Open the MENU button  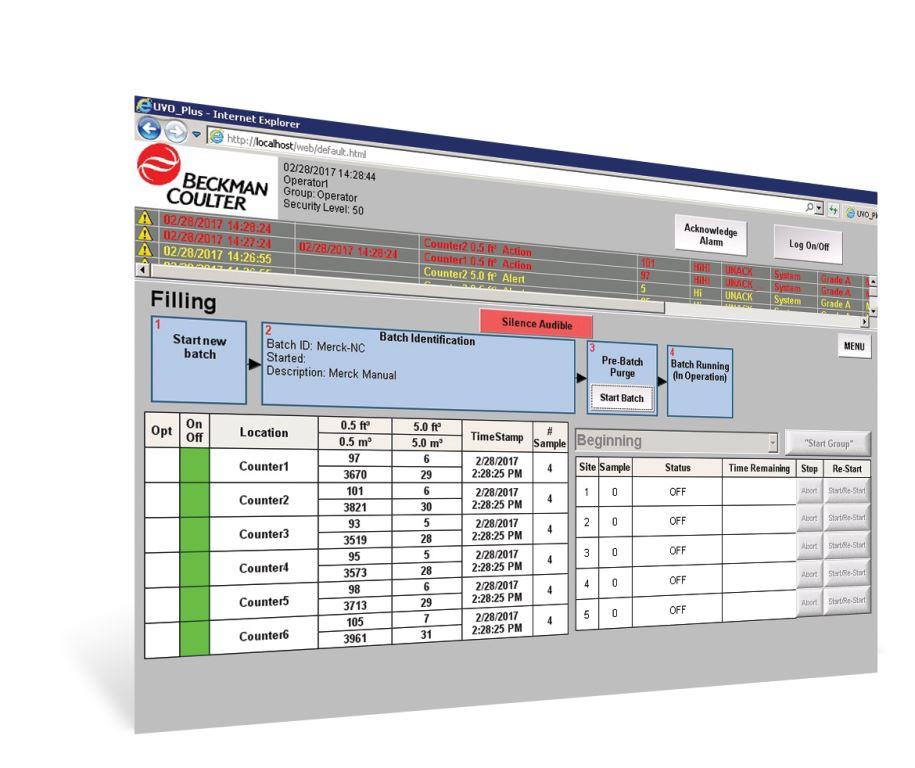click(854, 346)
